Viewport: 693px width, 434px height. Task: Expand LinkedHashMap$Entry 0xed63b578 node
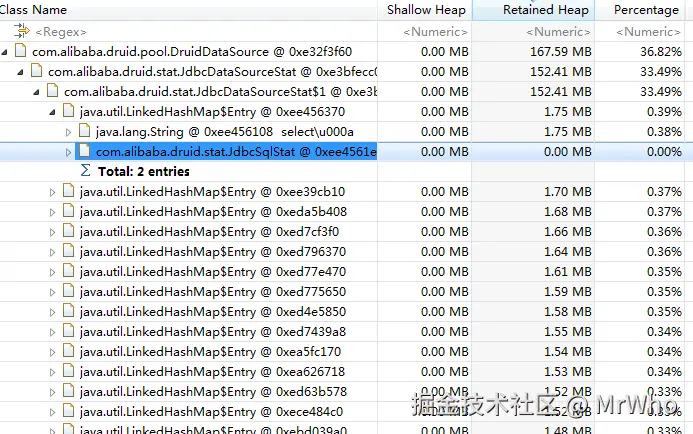point(52,392)
